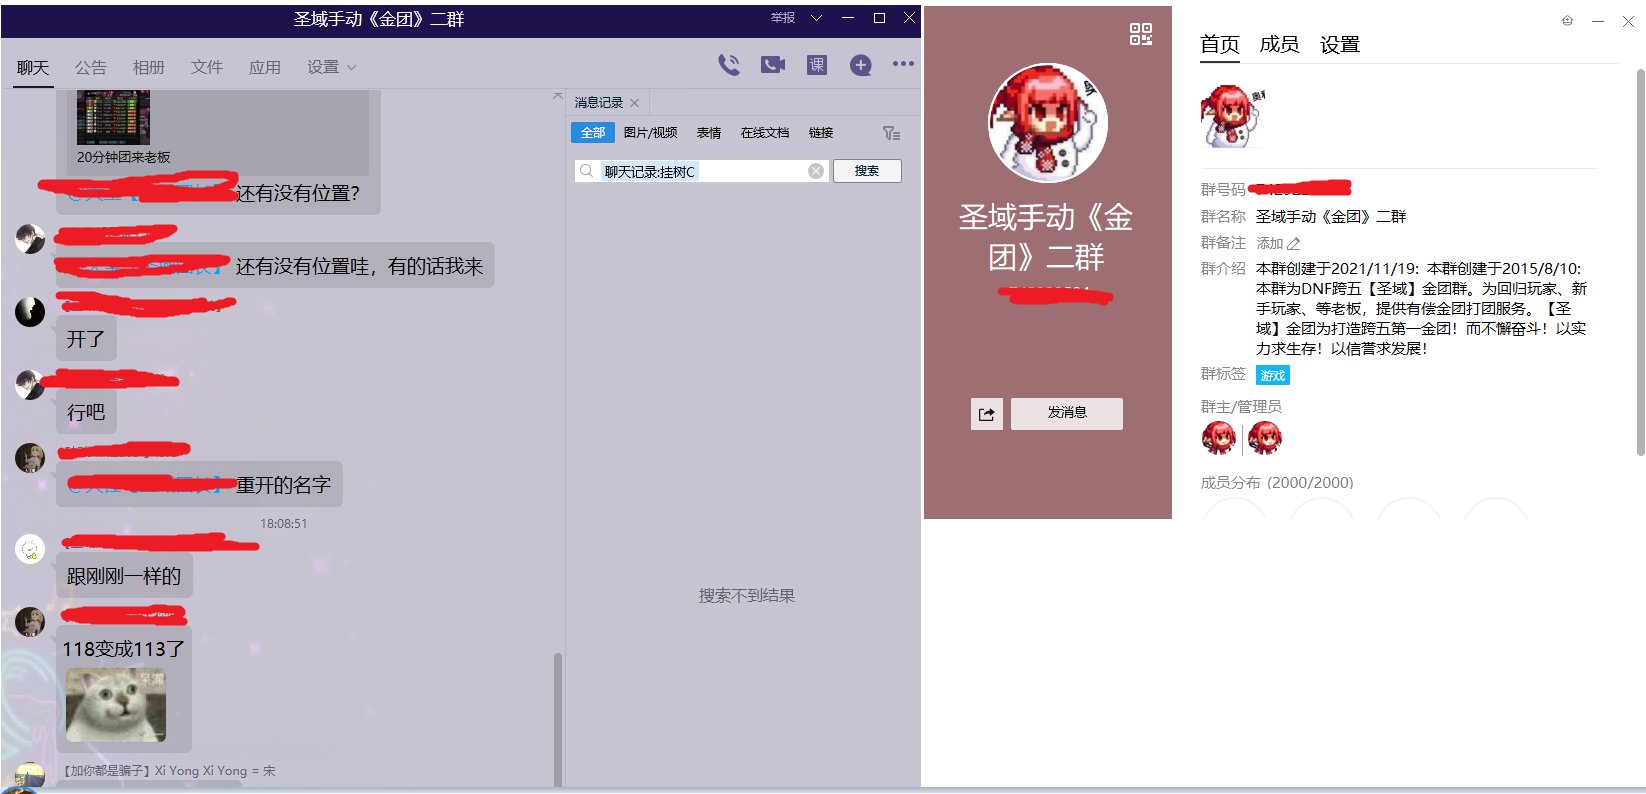This screenshot has height=794, width=1646.
Task: Expand the 设置 dropdown in chat tabs
Action: point(351,68)
